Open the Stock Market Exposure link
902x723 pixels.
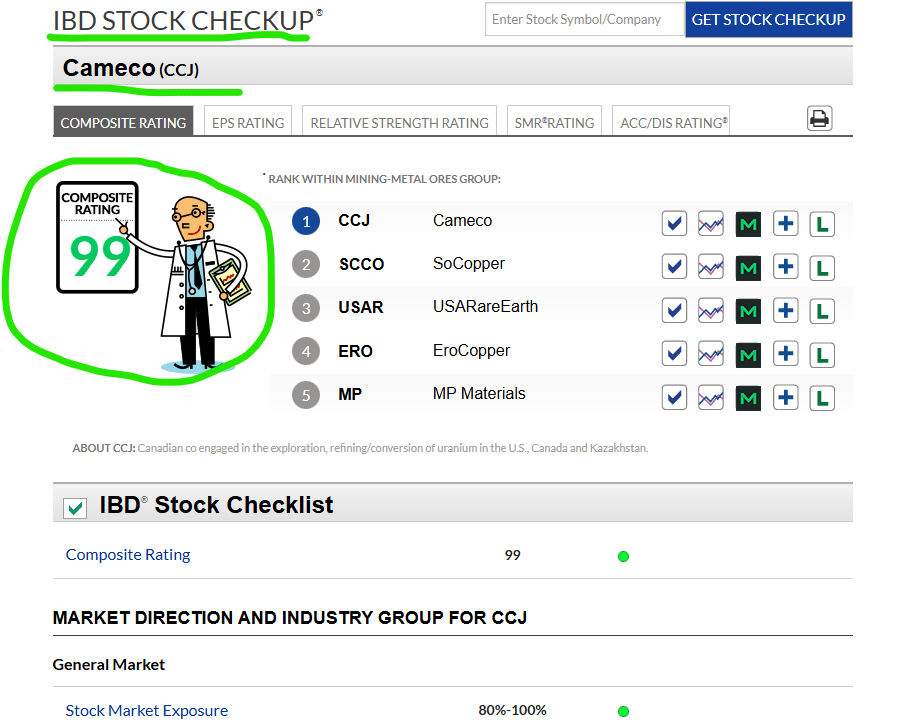click(x=147, y=710)
